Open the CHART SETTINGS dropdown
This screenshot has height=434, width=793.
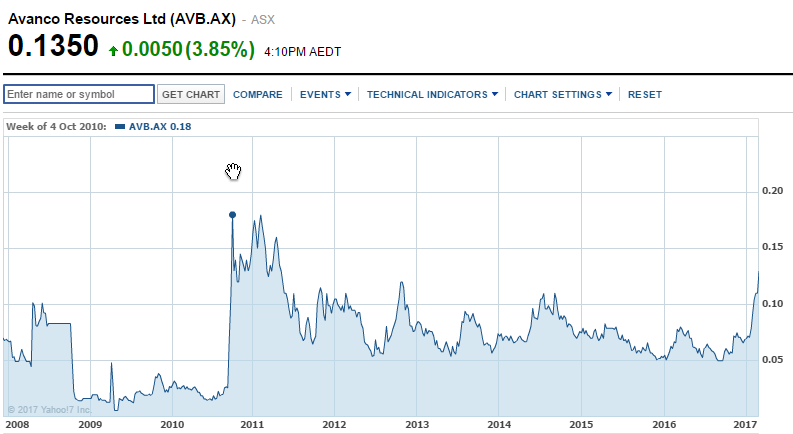(562, 95)
